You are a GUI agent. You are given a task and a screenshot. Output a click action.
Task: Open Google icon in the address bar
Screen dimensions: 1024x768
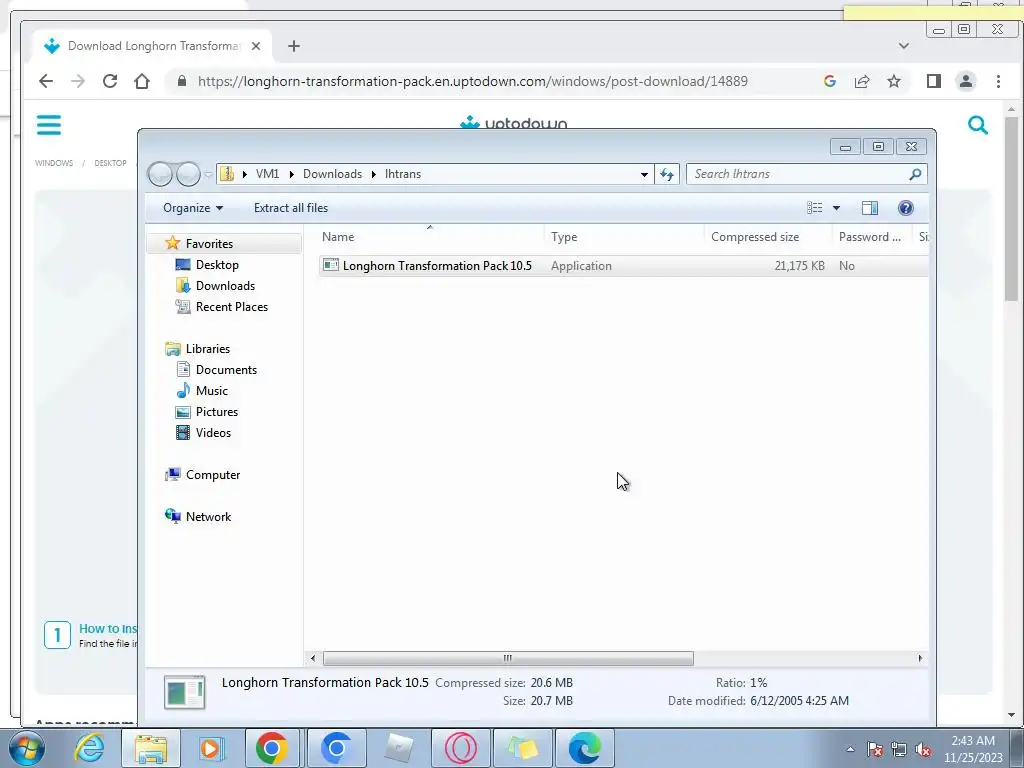pos(829,81)
